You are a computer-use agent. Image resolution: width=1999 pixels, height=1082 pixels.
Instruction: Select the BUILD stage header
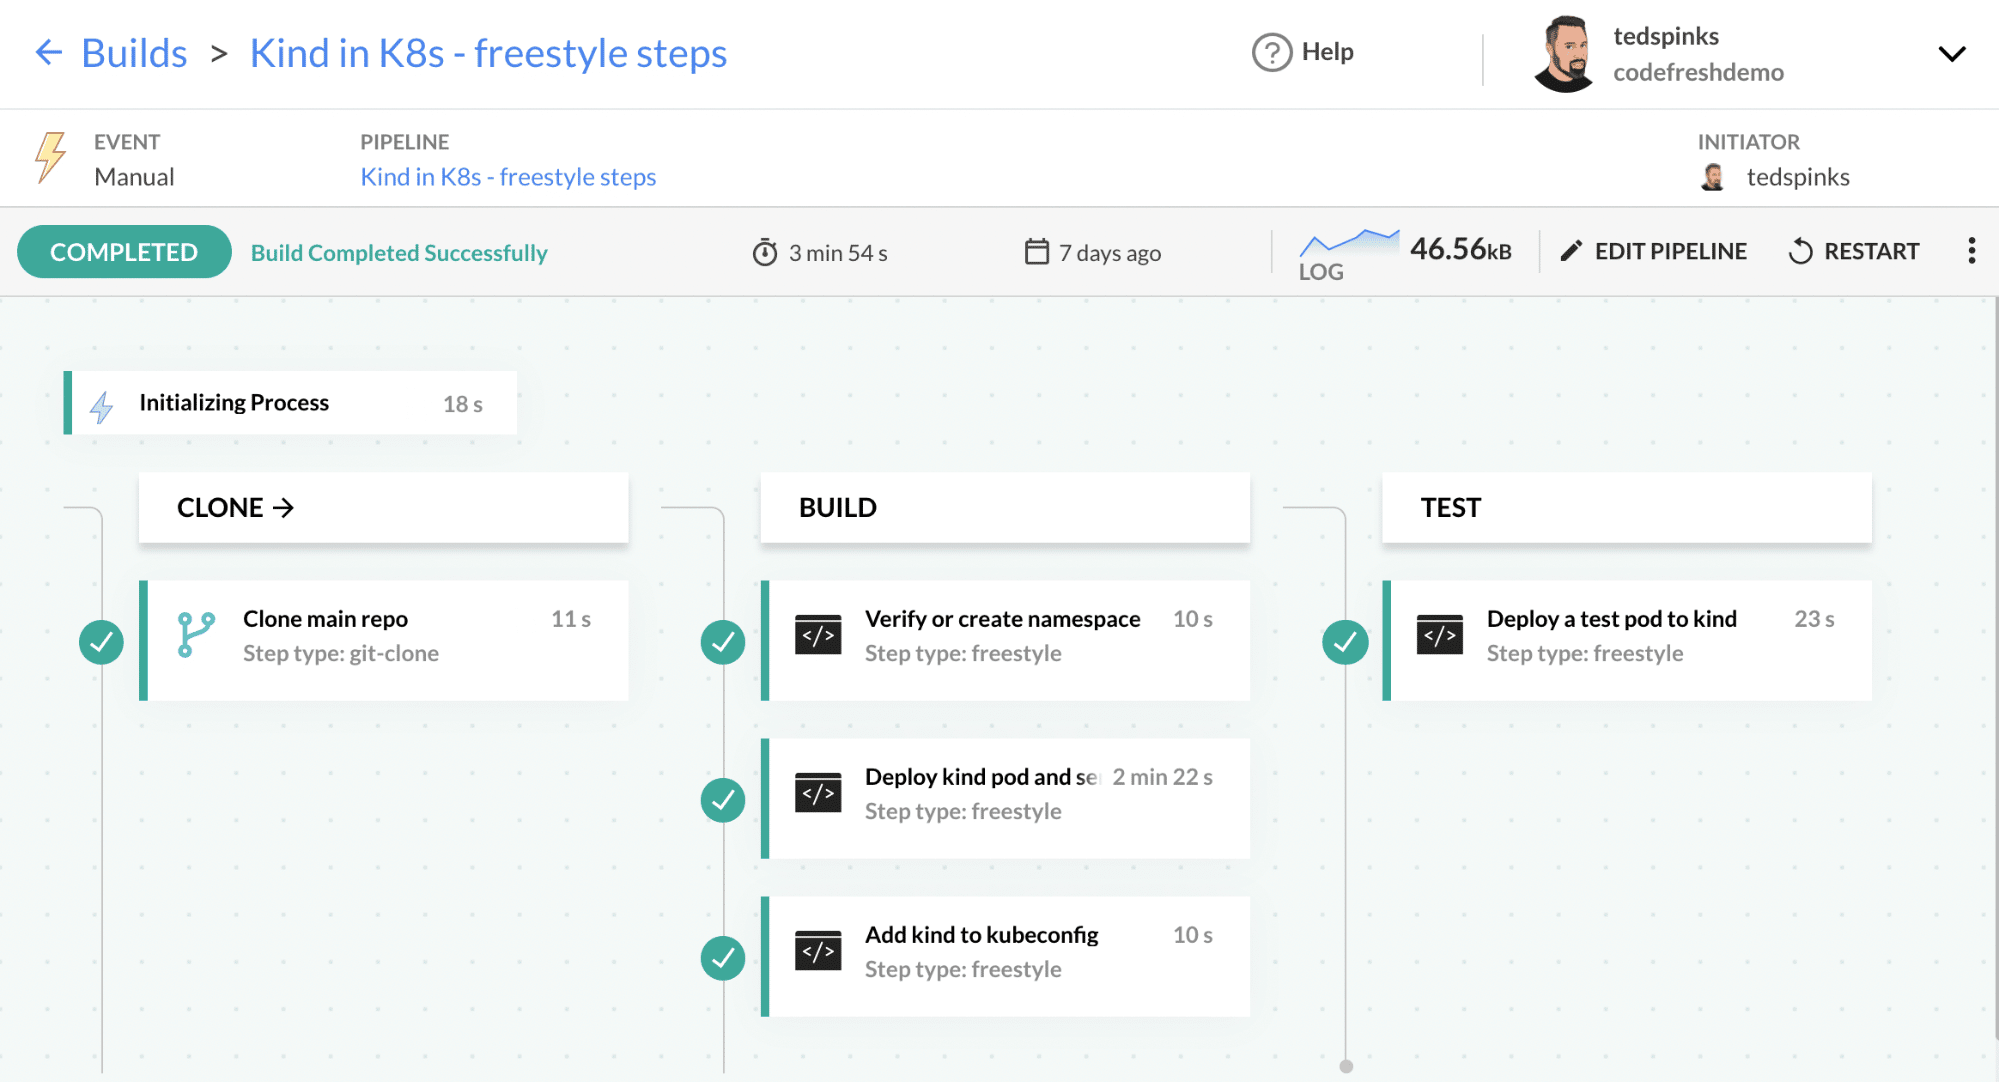tap(837, 508)
